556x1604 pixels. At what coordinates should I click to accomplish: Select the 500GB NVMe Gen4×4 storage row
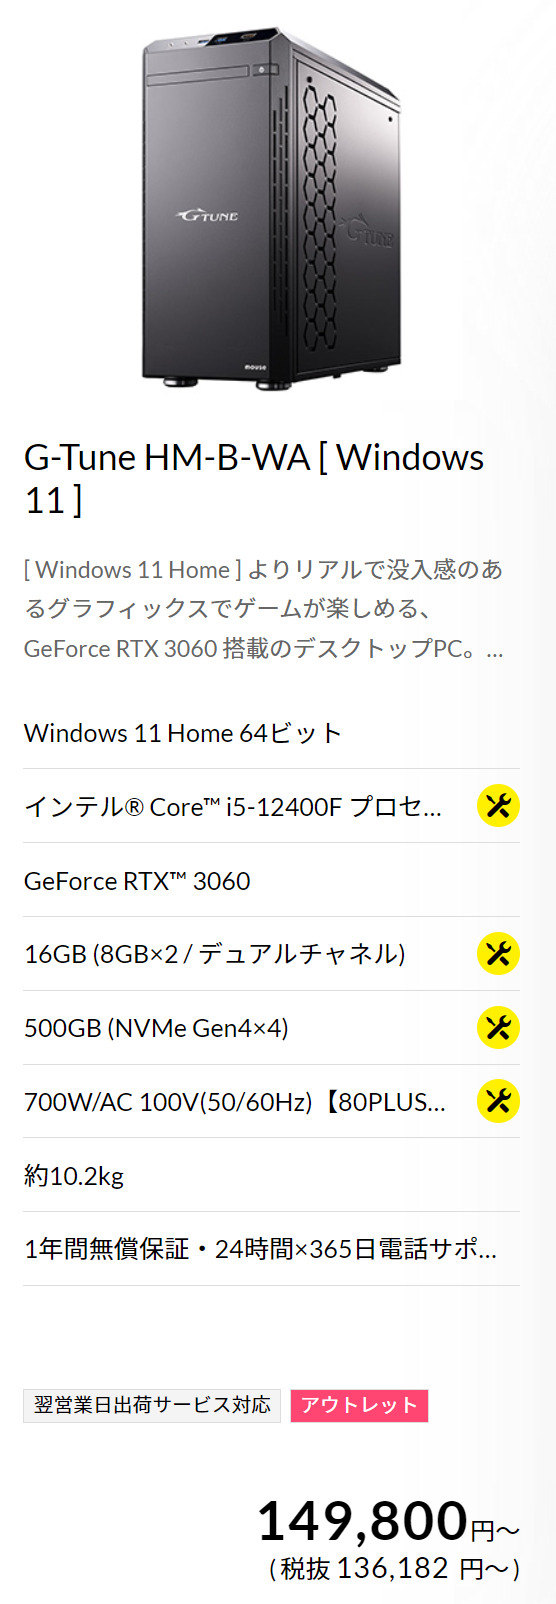coord(271,1028)
